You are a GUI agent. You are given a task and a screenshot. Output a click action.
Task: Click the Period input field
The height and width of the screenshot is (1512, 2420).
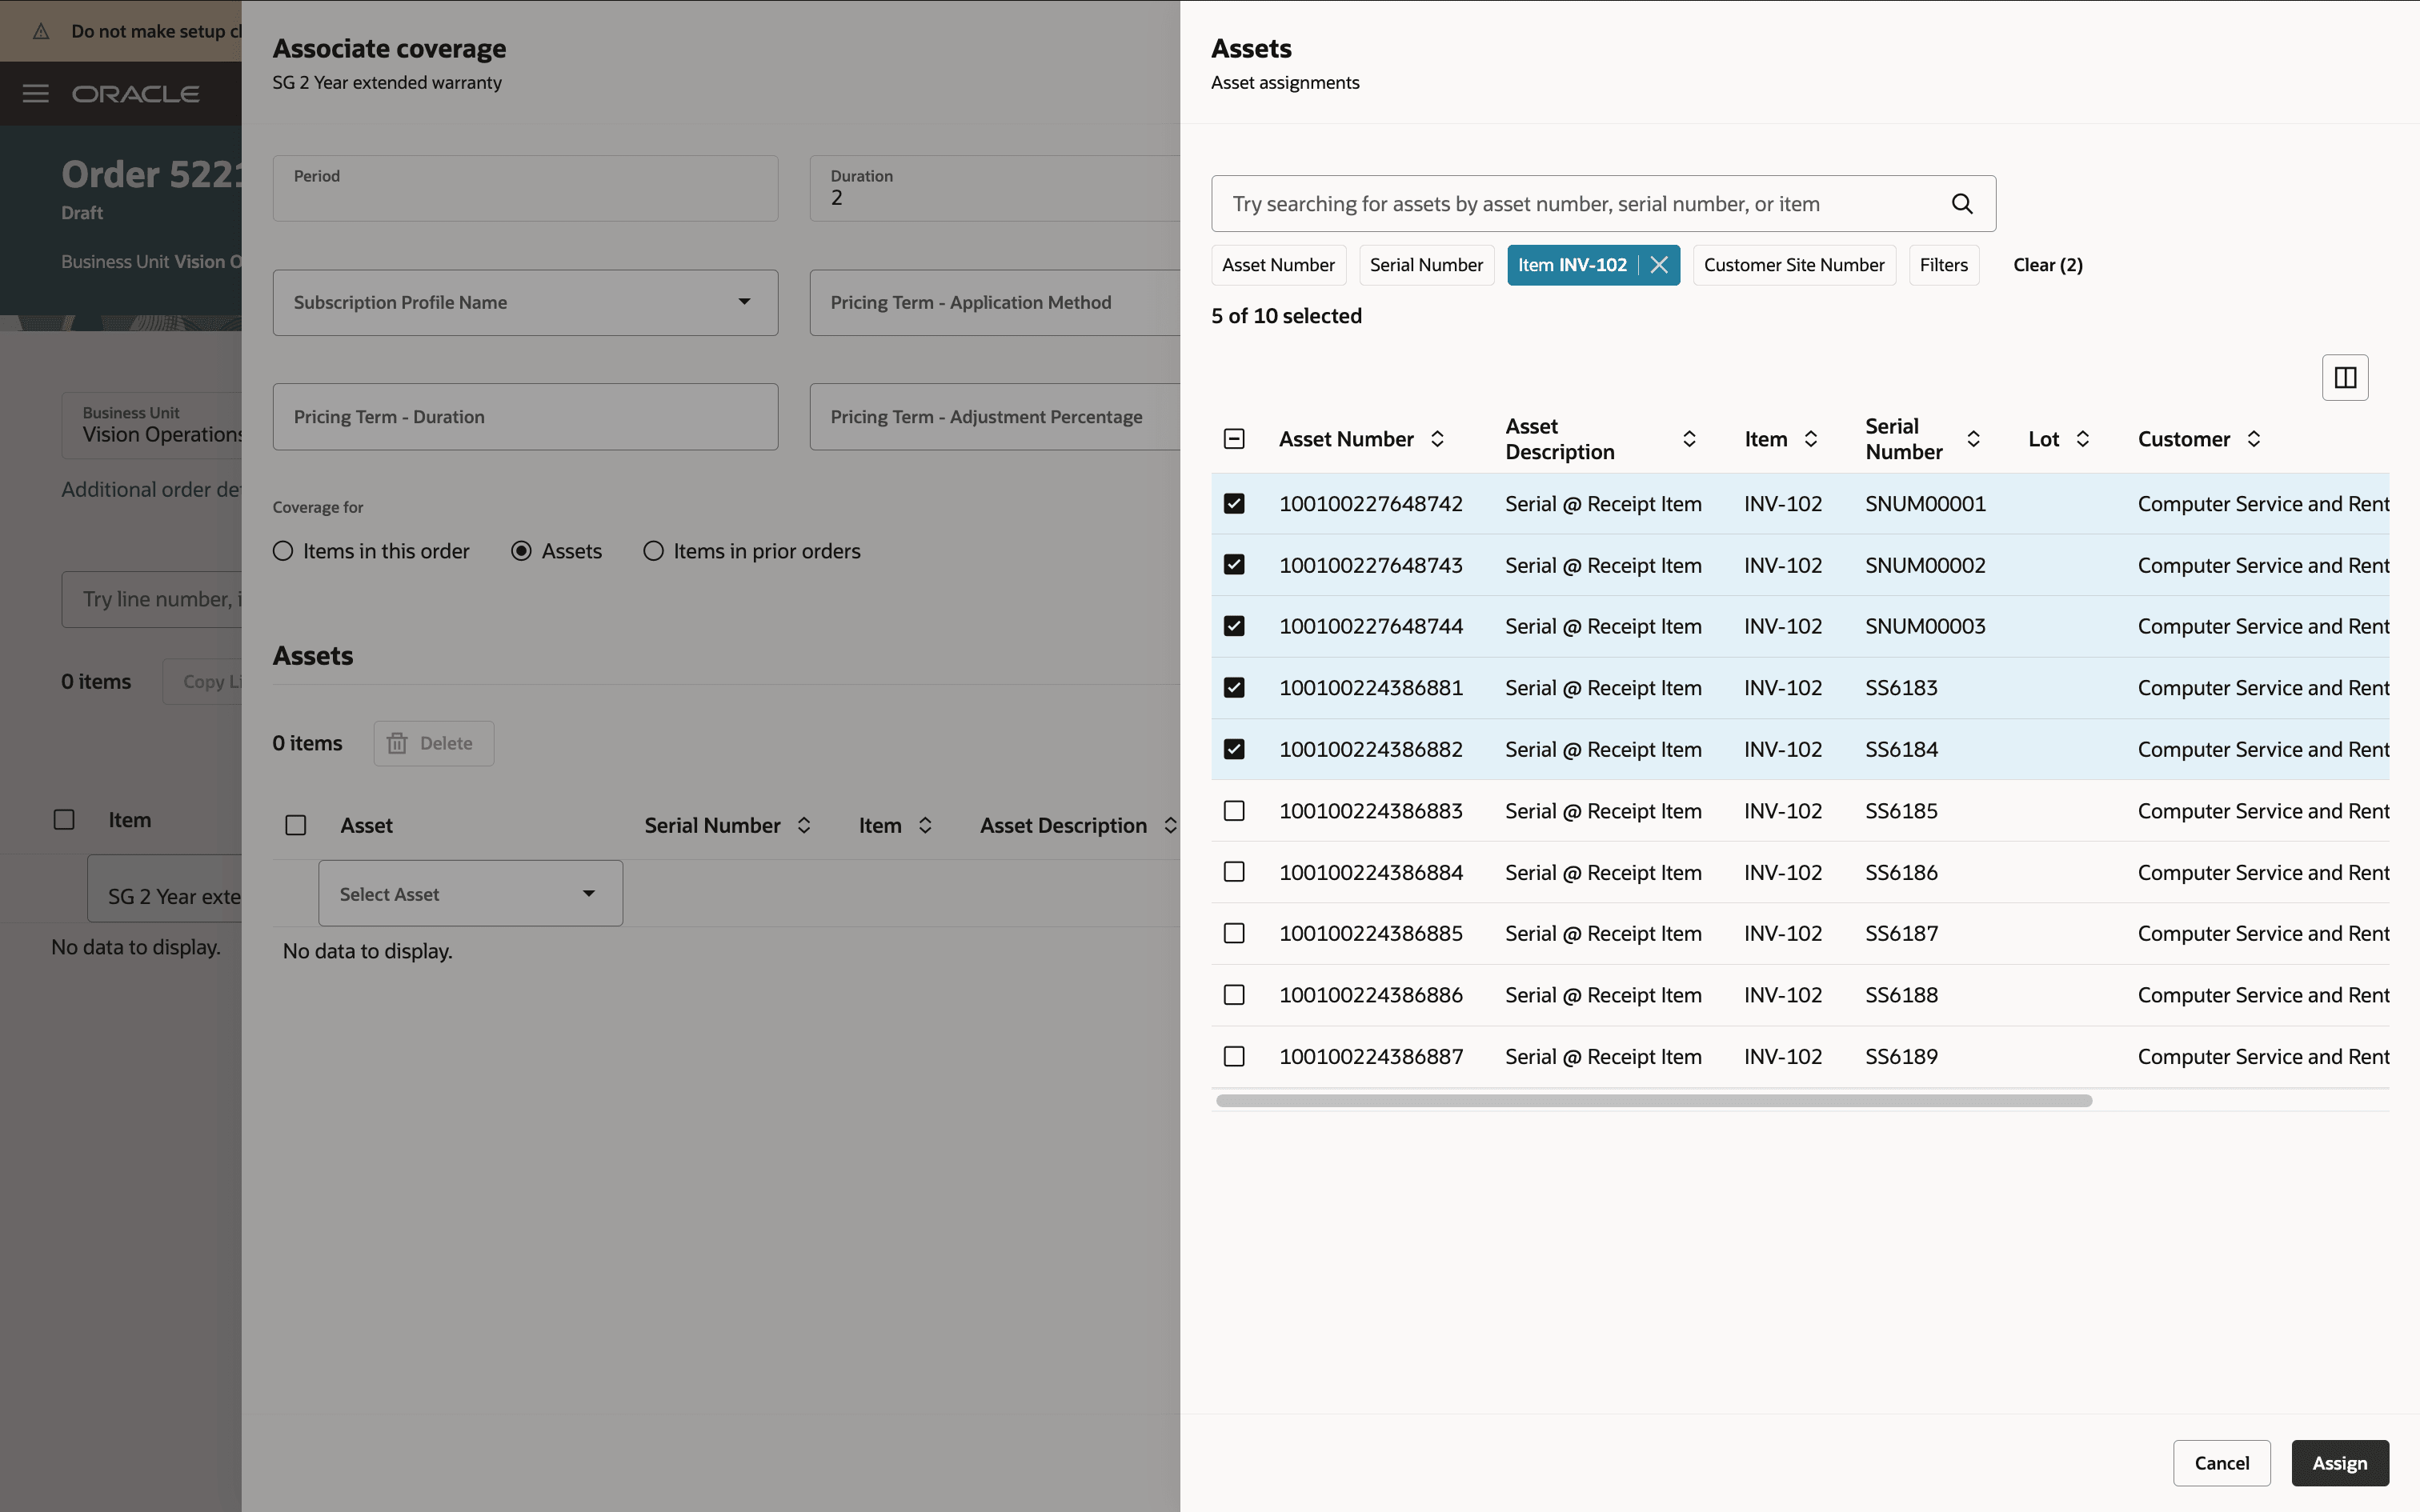(525, 188)
